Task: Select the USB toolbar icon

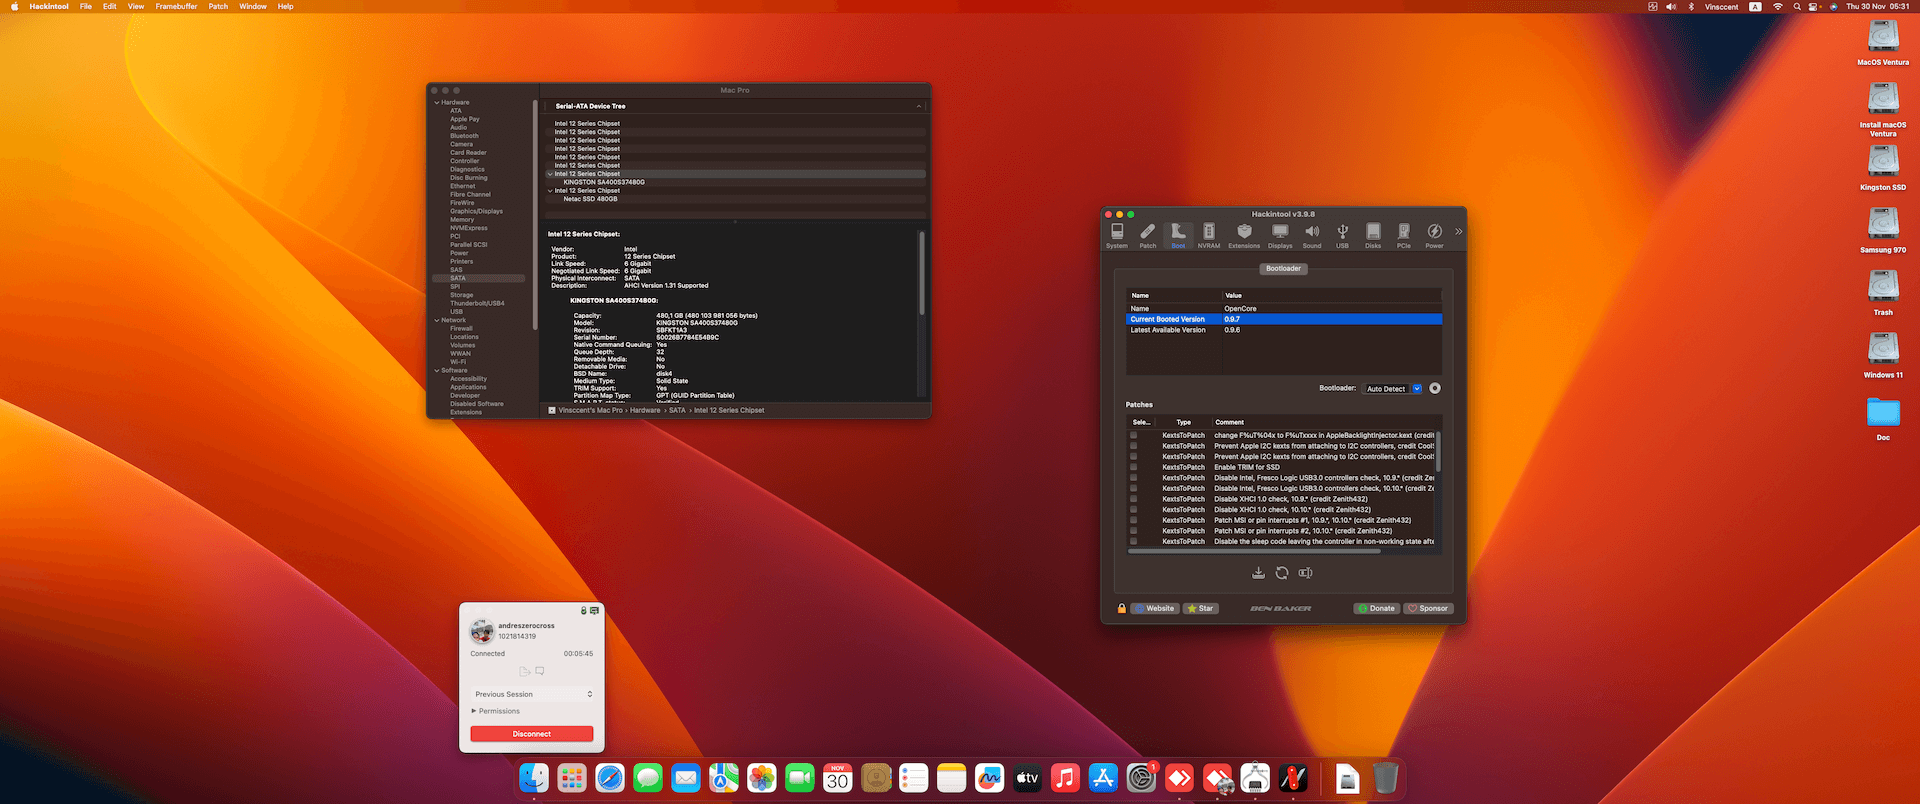Action: [1343, 235]
